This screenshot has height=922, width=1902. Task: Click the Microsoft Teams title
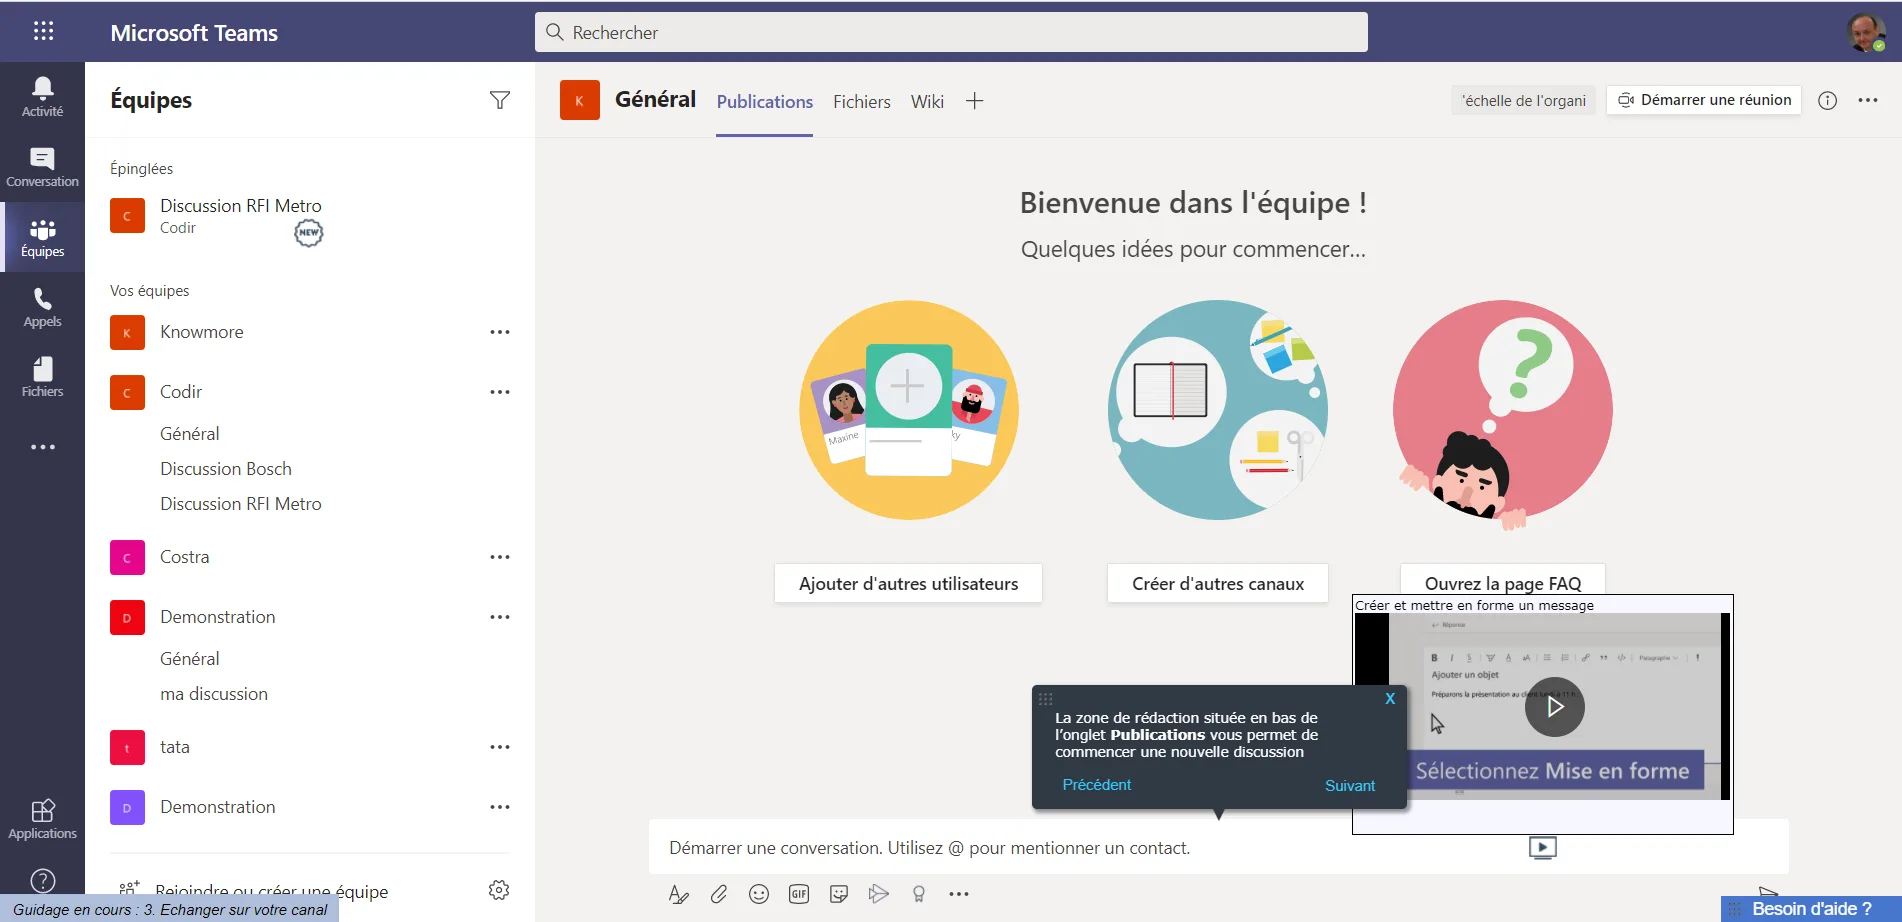click(x=194, y=32)
